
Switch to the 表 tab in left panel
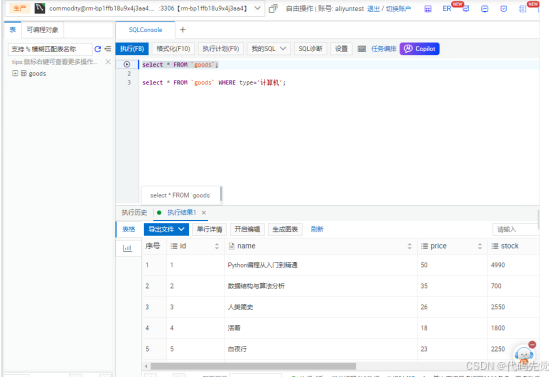13,30
